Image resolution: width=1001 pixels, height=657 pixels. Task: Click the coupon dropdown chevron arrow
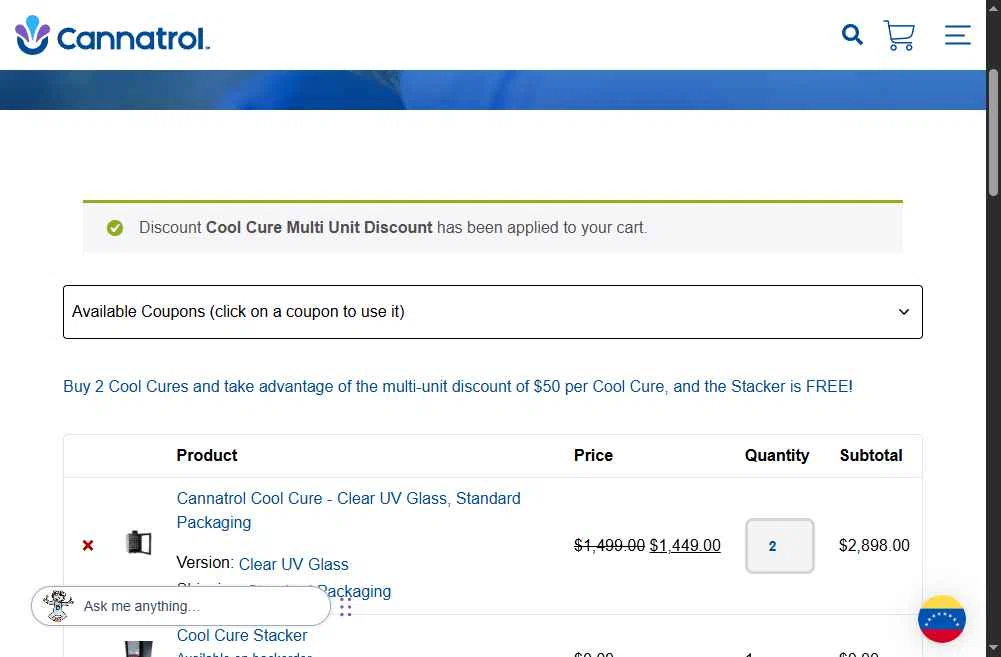[x=904, y=312]
